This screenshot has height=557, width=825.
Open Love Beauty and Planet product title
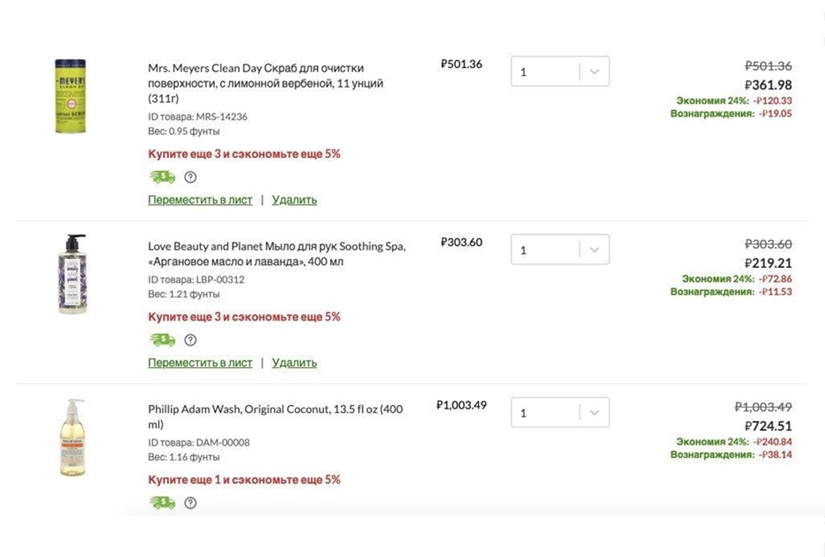click(x=276, y=253)
